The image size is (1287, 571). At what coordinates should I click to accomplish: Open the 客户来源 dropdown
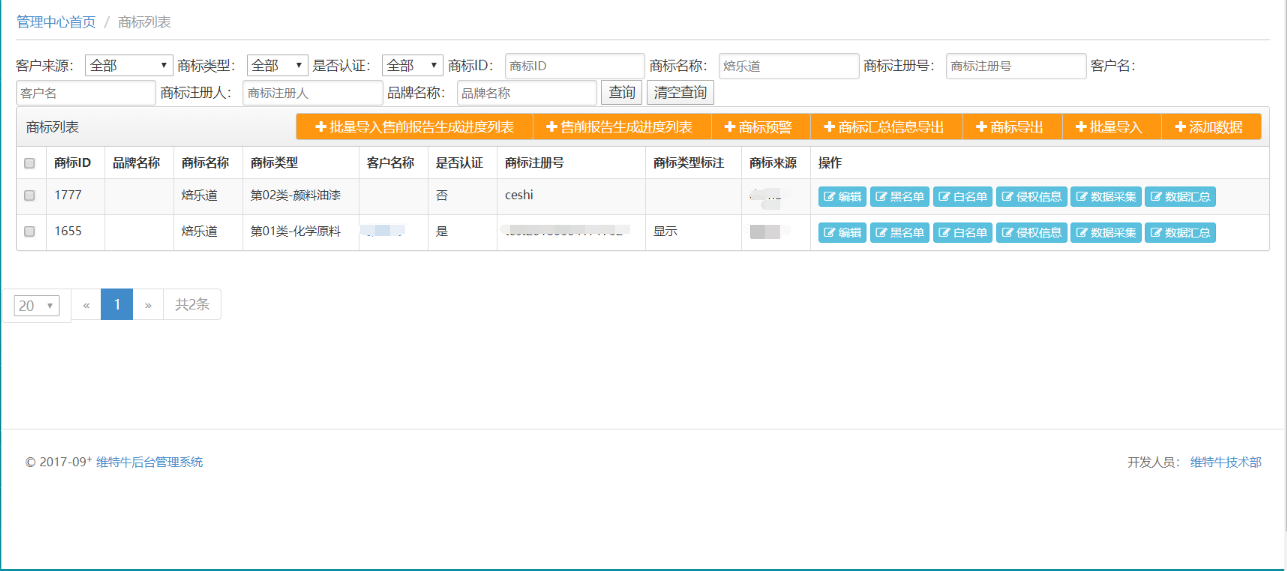(x=129, y=66)
